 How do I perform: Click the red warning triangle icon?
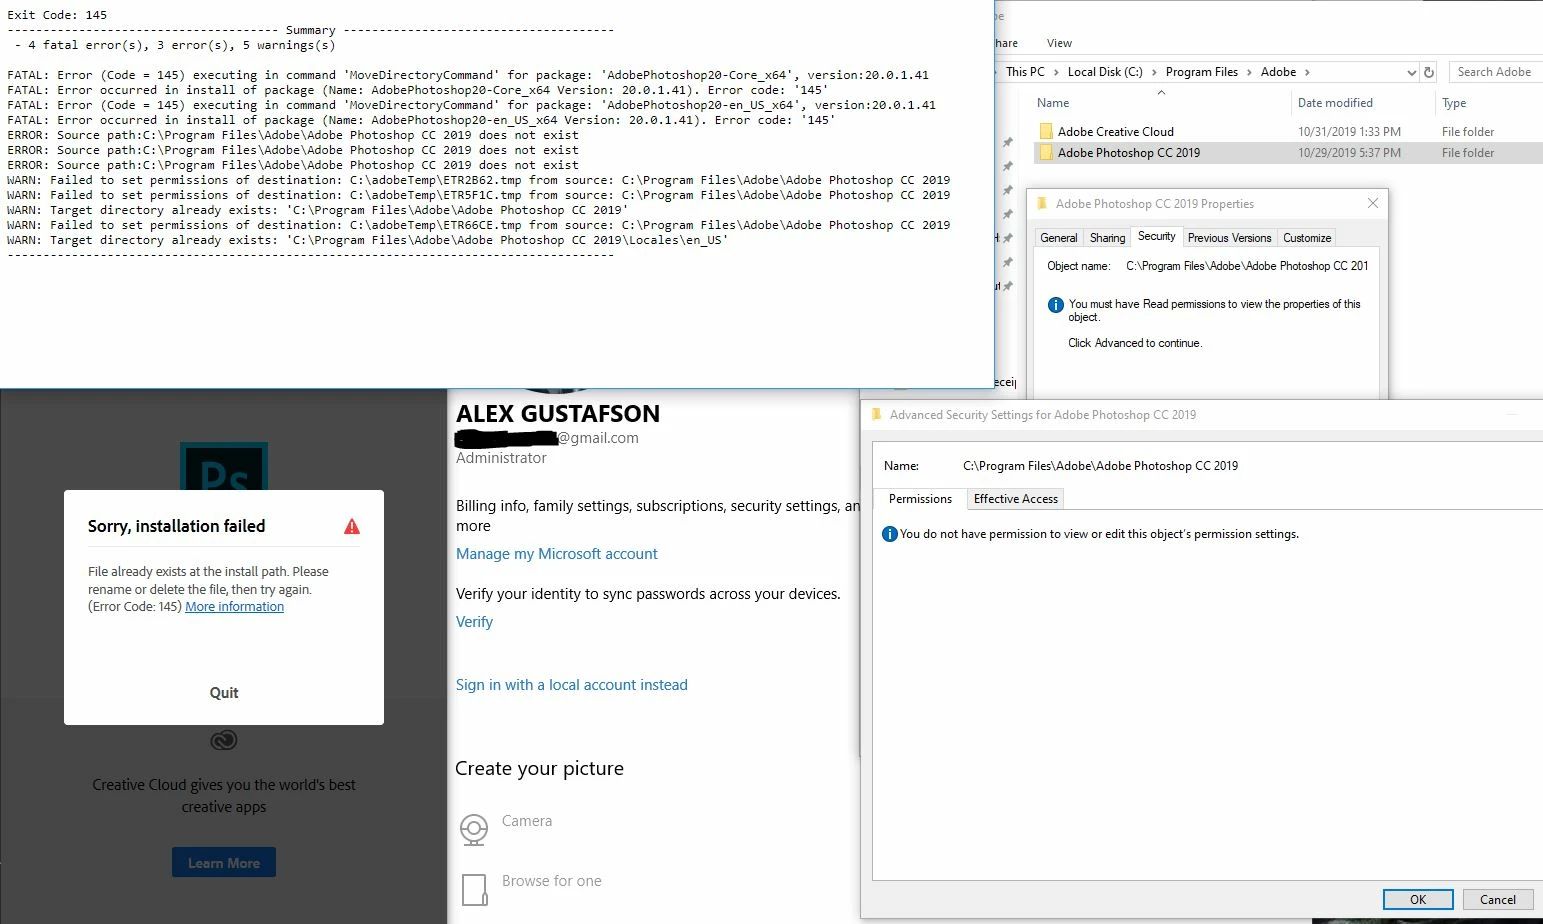[352, 526]
